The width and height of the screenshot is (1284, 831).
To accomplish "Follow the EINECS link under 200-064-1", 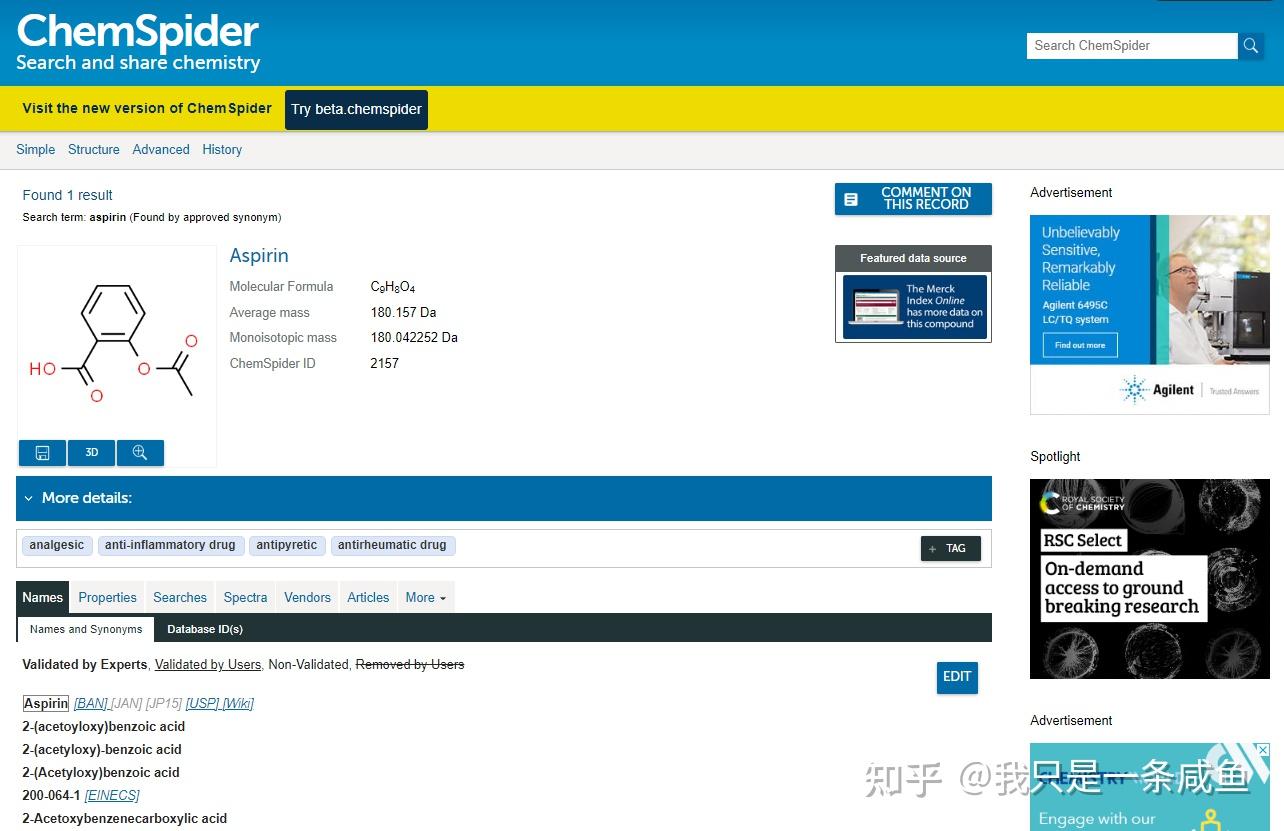I will click(x=112, y=795).
